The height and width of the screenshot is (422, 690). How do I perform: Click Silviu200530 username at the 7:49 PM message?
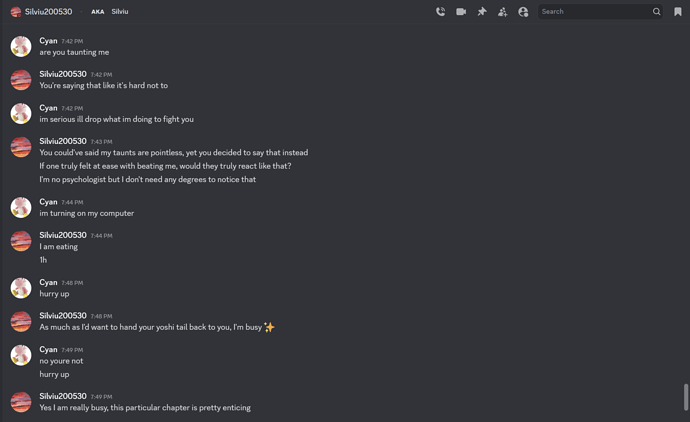tap(63, 396)
